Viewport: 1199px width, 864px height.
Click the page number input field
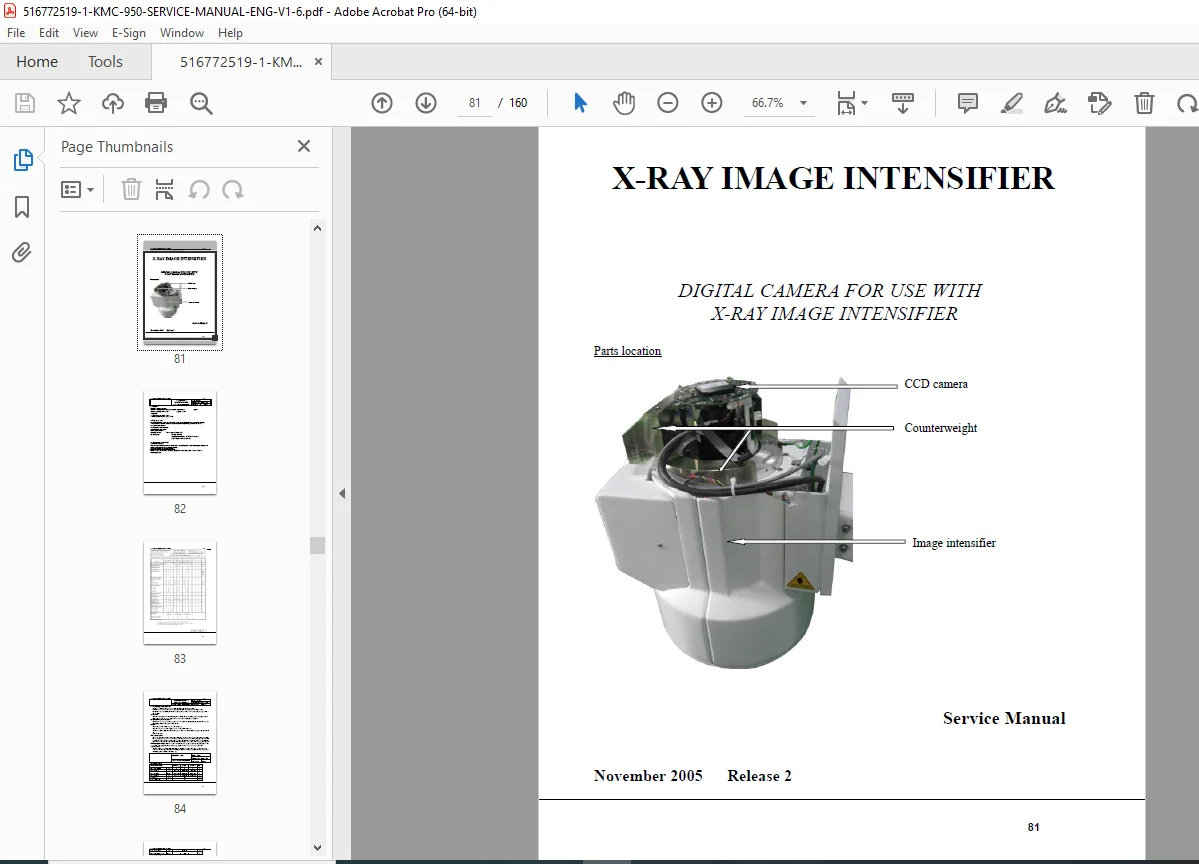tap(475, 103)
